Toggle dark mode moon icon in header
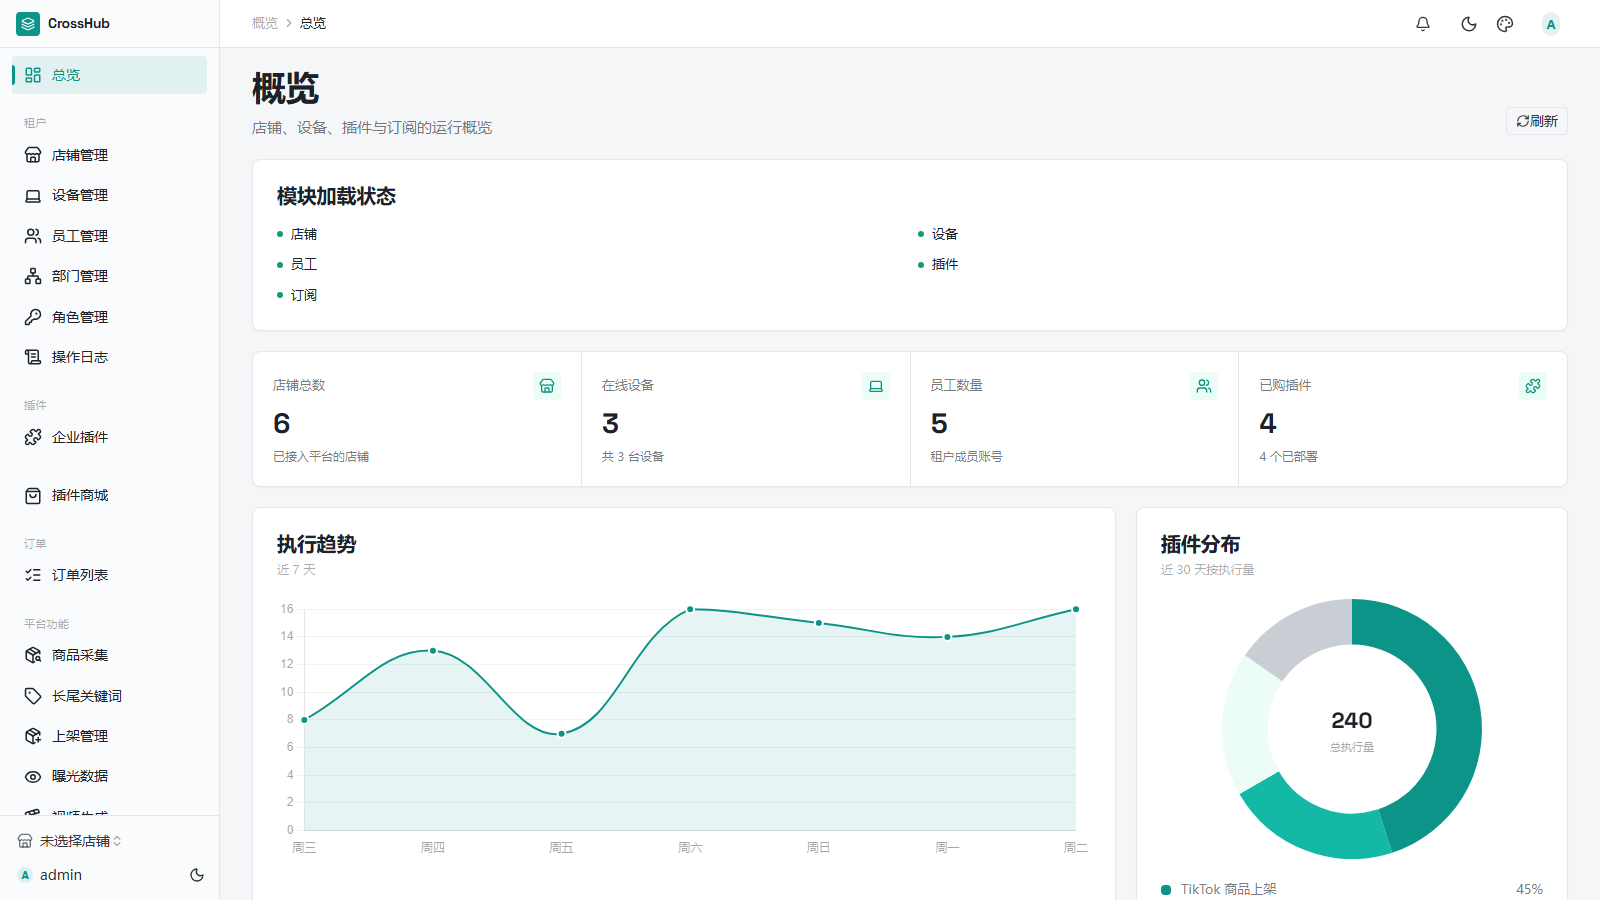Screen dimensions: 1600x900 [x=1469, y=24]
